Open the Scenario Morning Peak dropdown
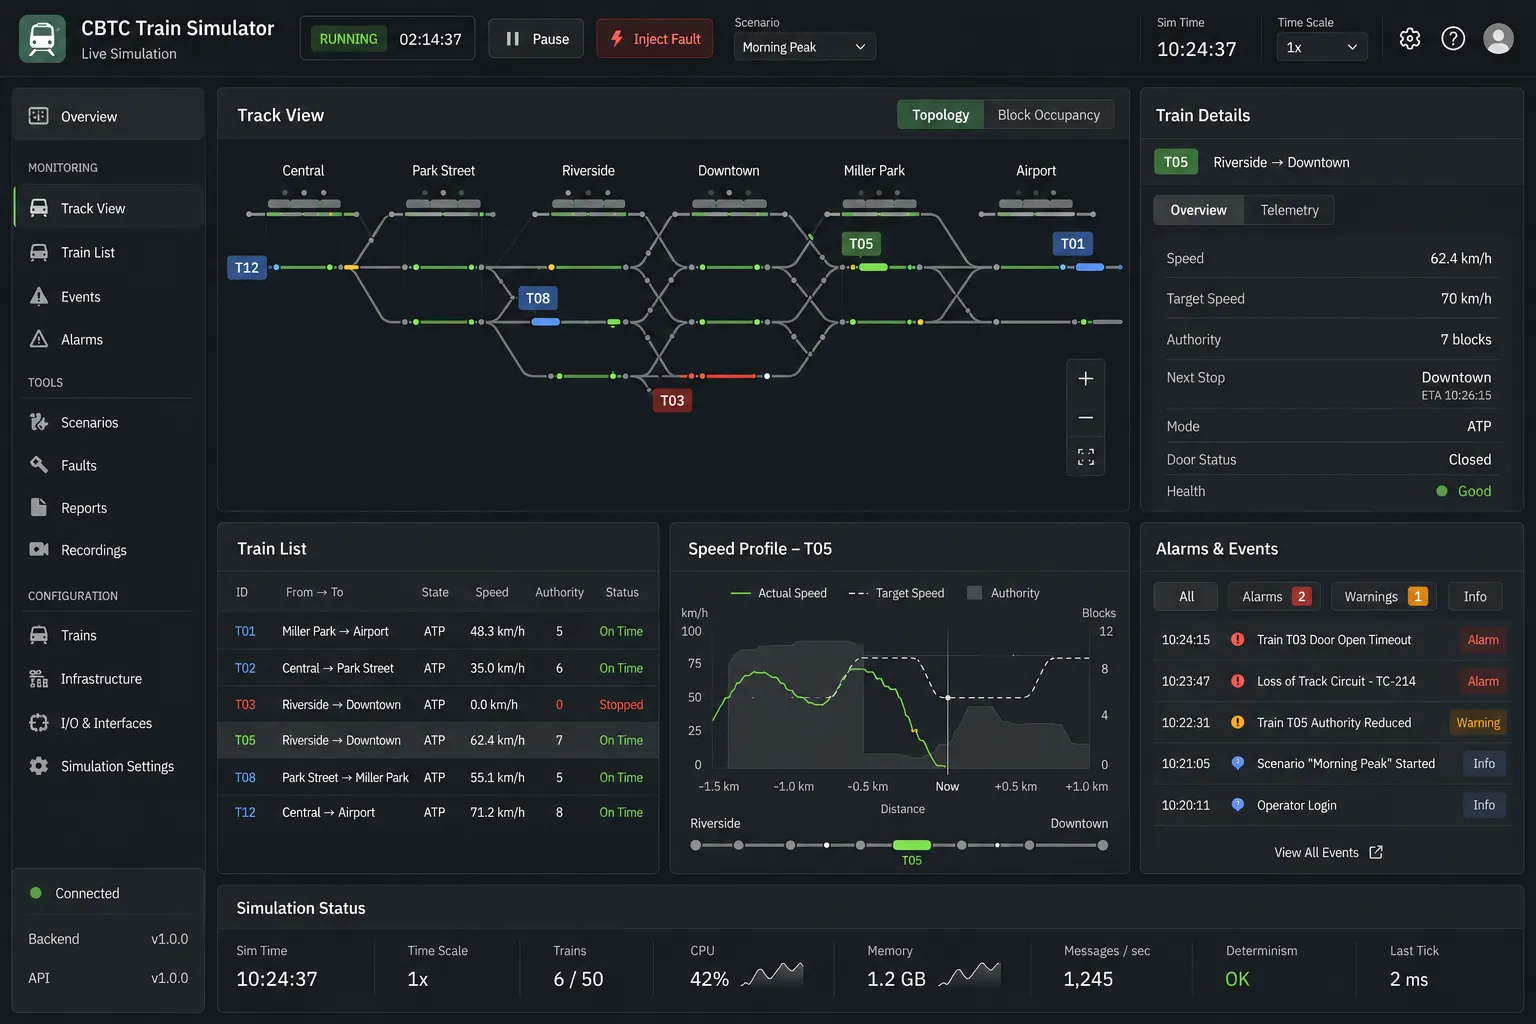The image size is (1536, 1024). pyautogui.click(x=805, y=47)
